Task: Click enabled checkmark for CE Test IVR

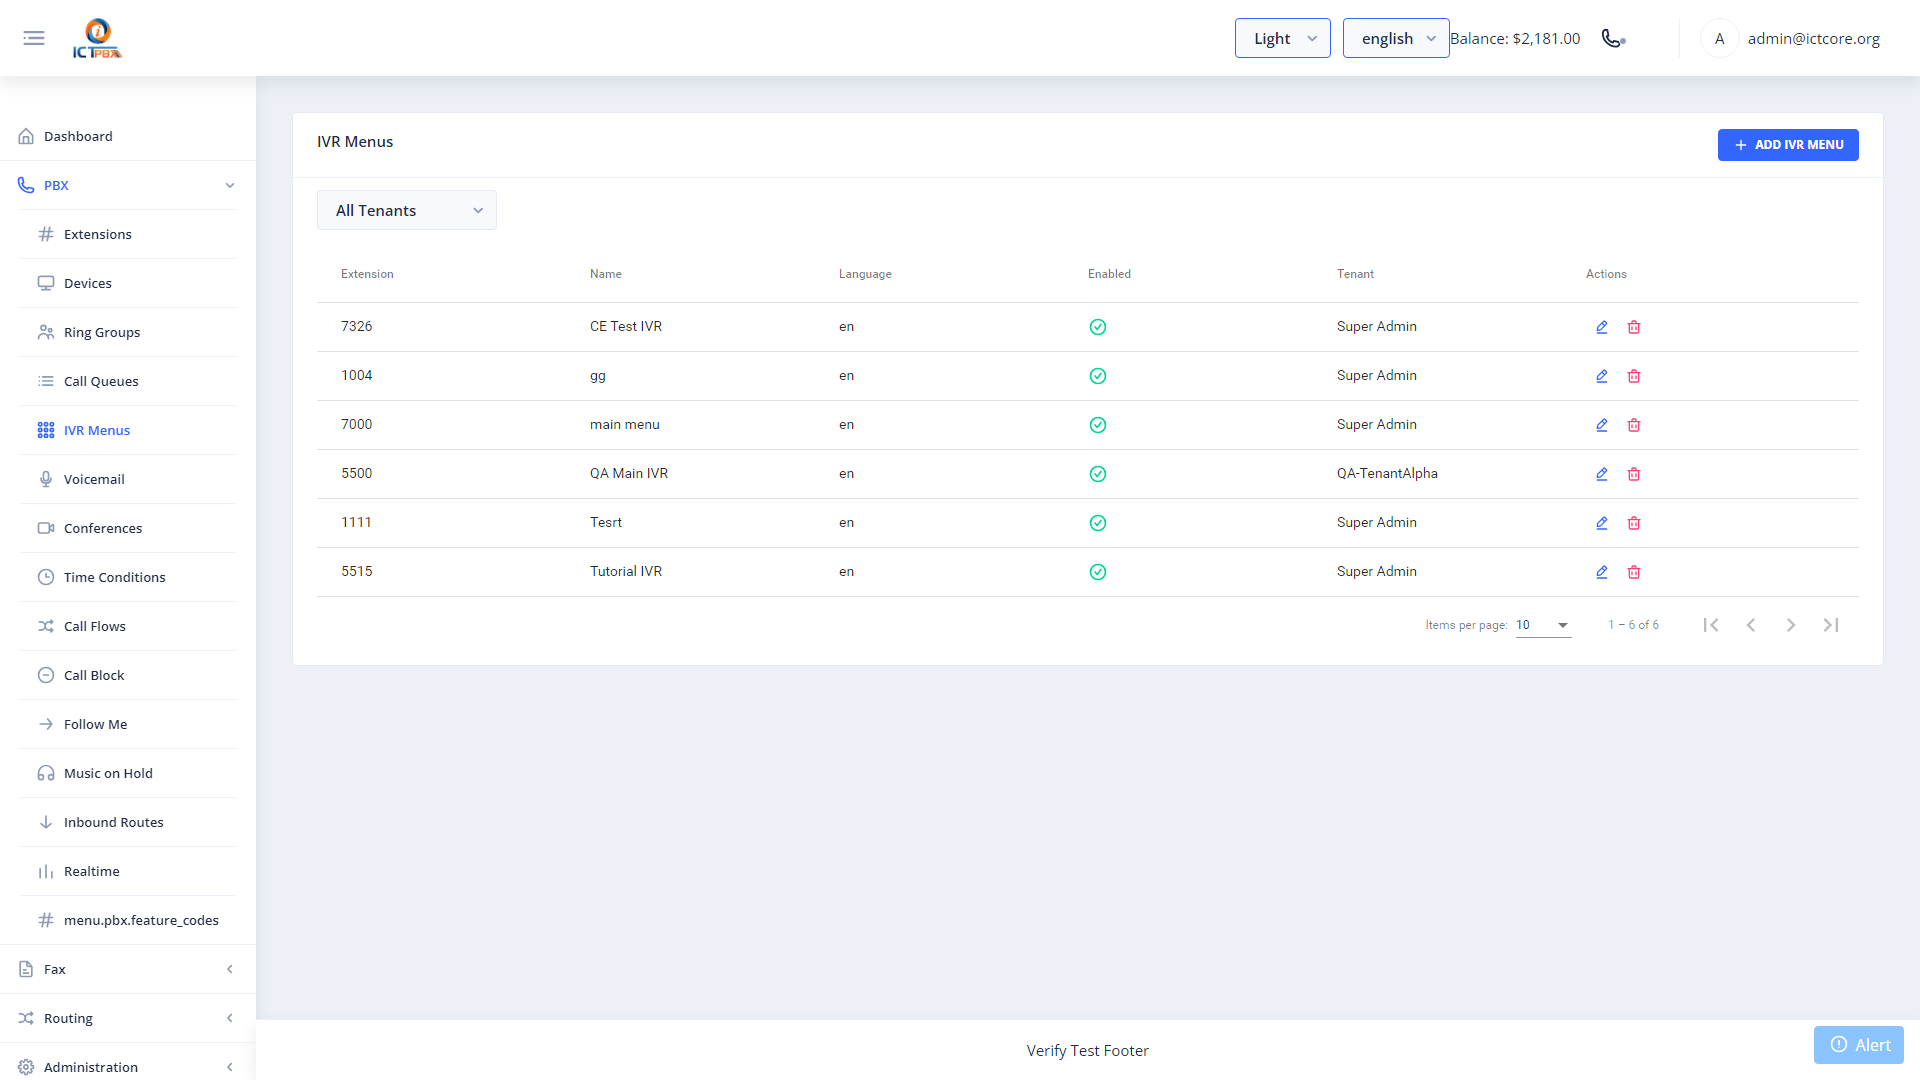Action: [x=1098, y=327]
